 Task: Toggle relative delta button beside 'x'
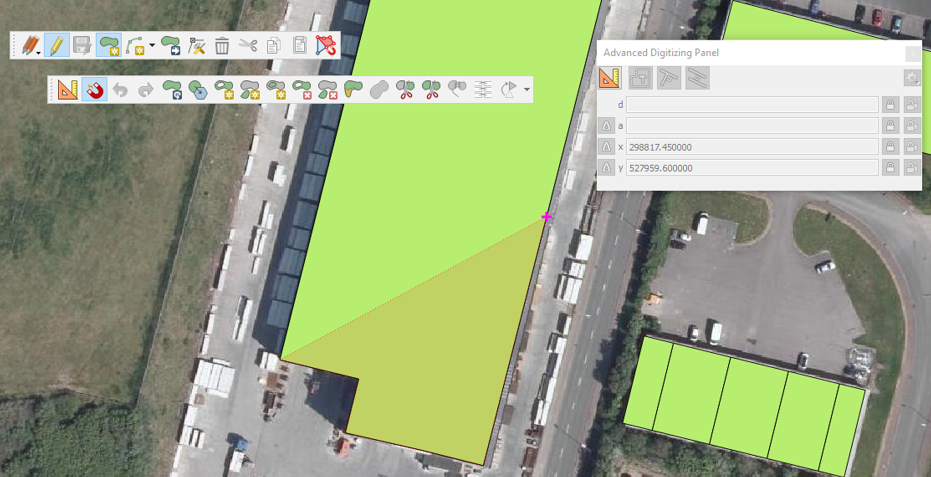coord(606,147)
